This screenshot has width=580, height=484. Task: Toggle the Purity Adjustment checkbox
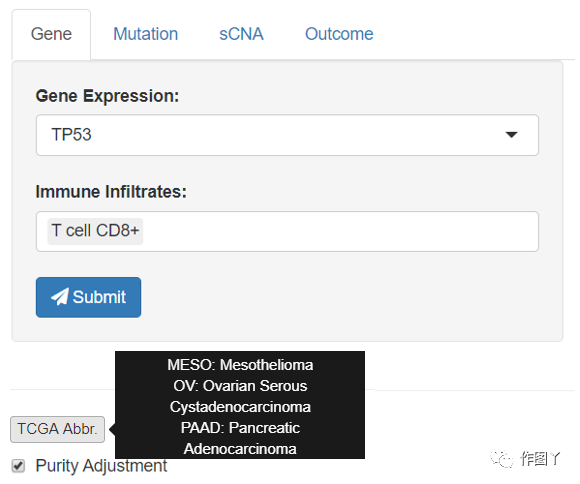point(18,466)
